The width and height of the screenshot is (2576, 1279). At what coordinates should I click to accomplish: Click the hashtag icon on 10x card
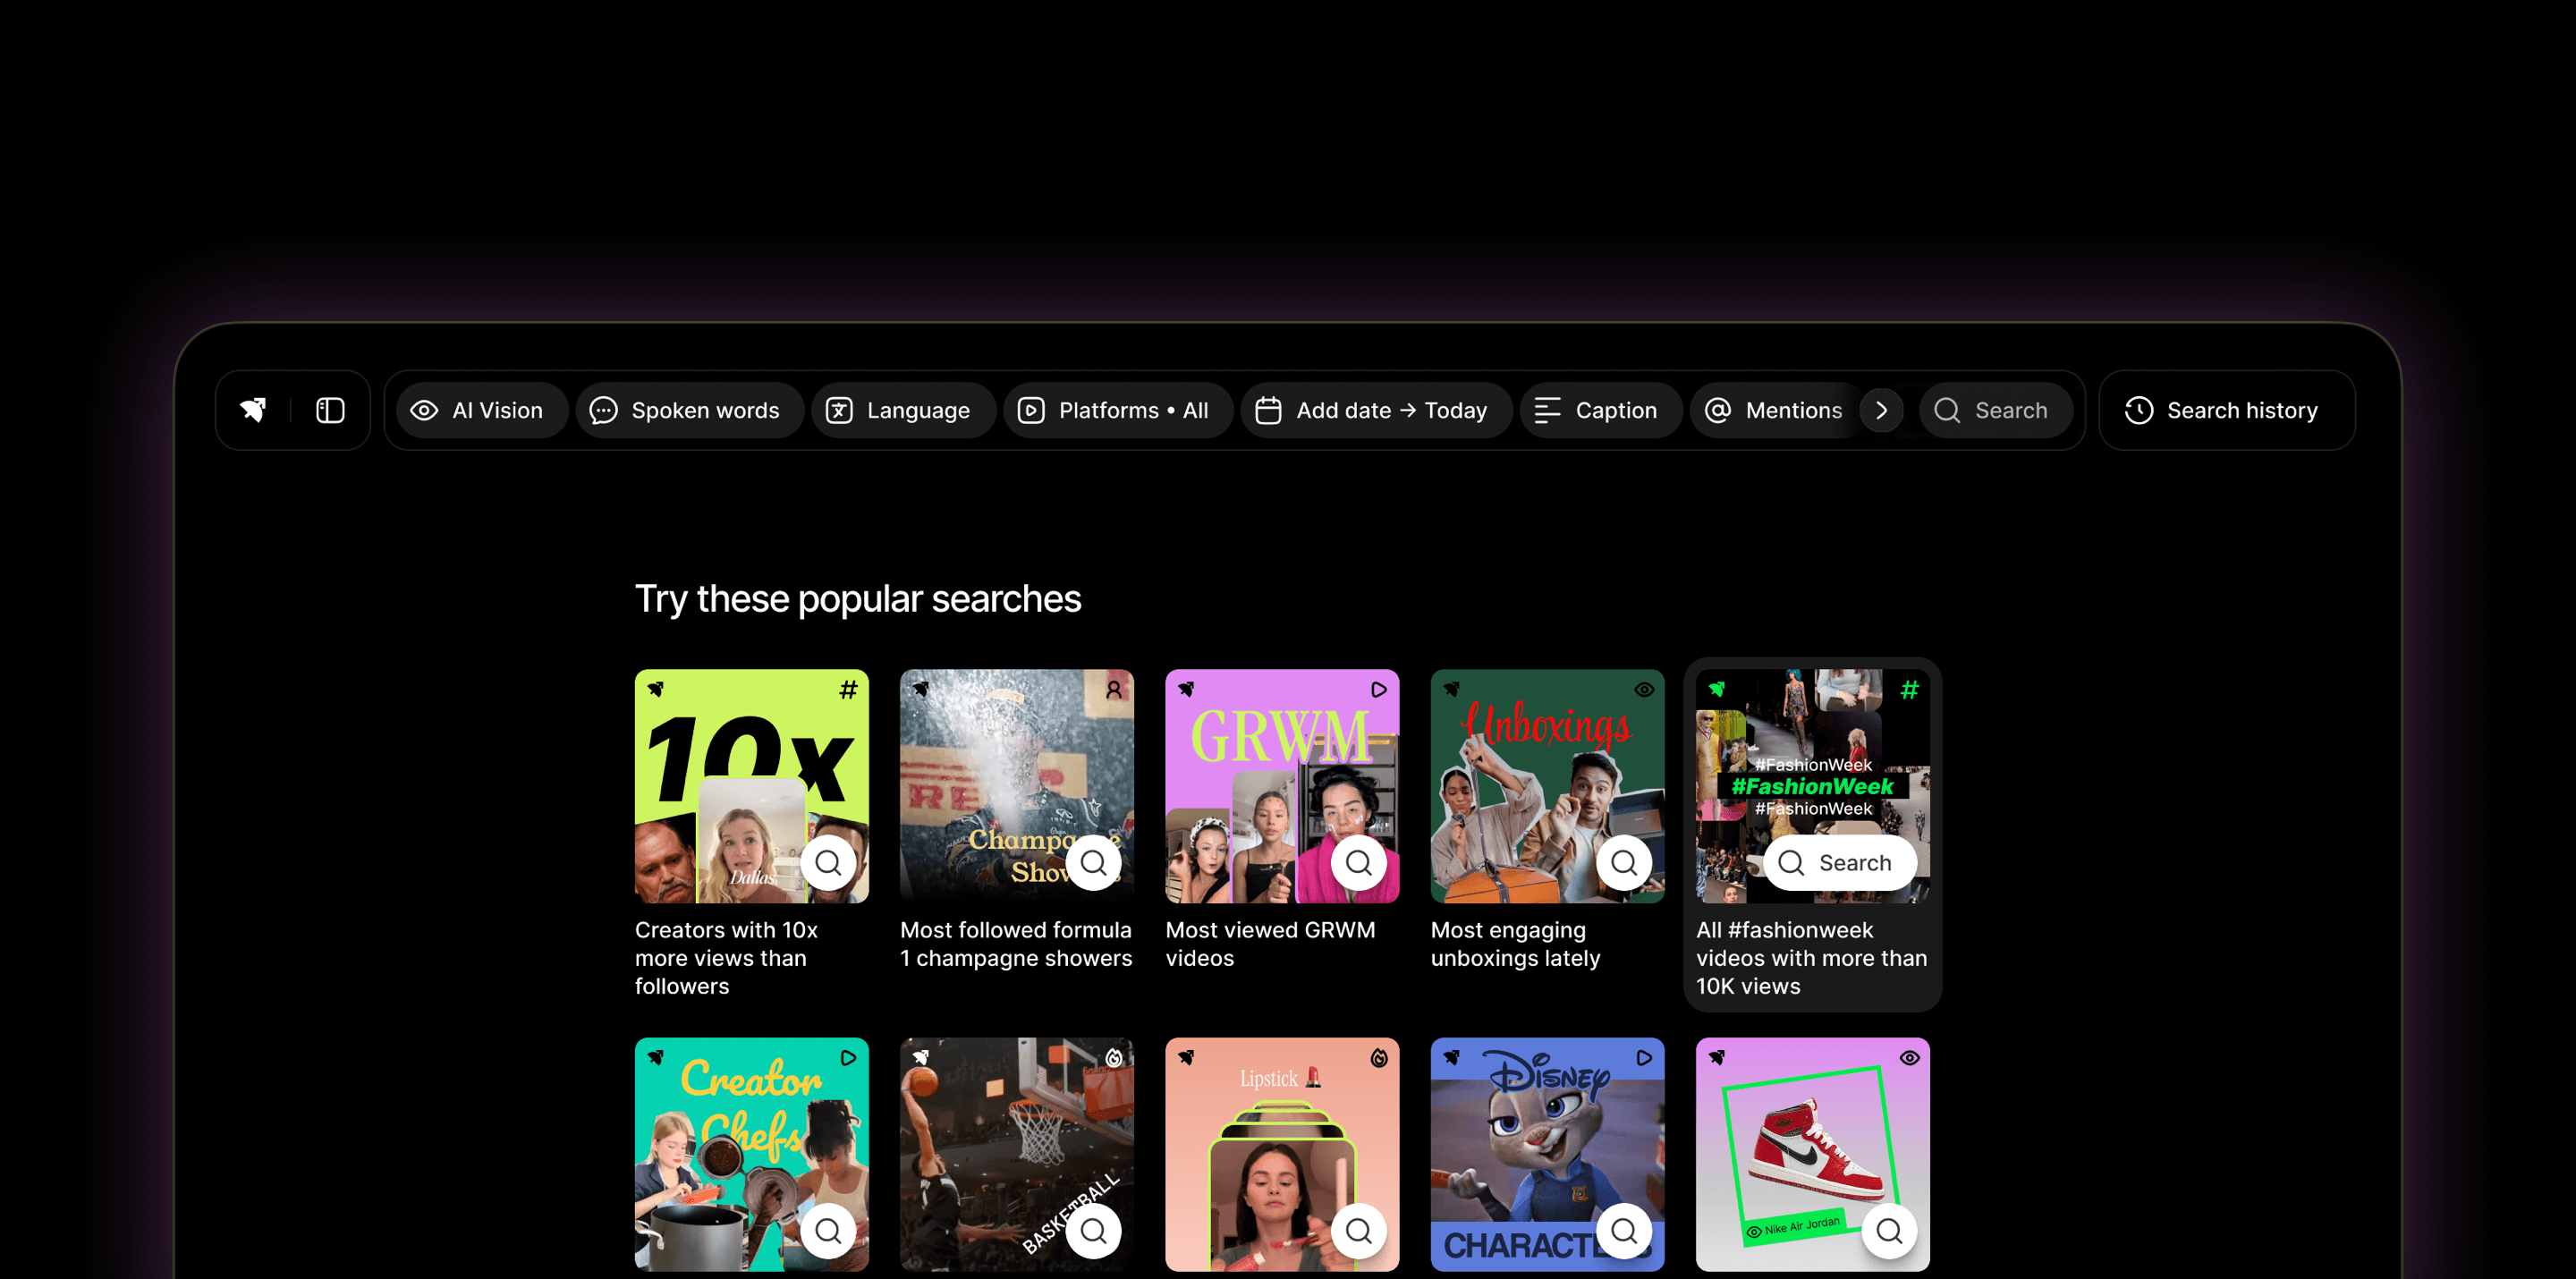pos(848,689)
